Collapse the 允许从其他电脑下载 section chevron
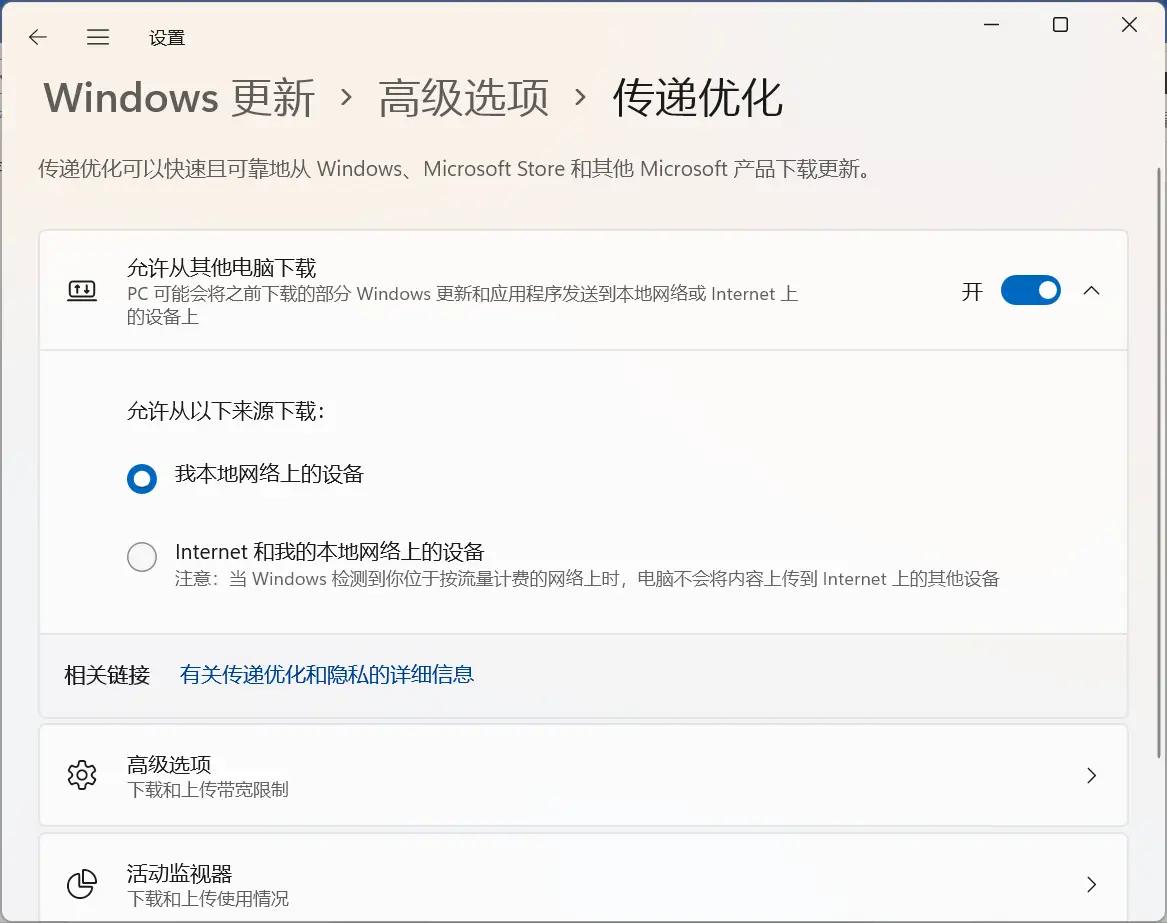Viewport: 1167px width, 923px height. tap(1092, 290)
